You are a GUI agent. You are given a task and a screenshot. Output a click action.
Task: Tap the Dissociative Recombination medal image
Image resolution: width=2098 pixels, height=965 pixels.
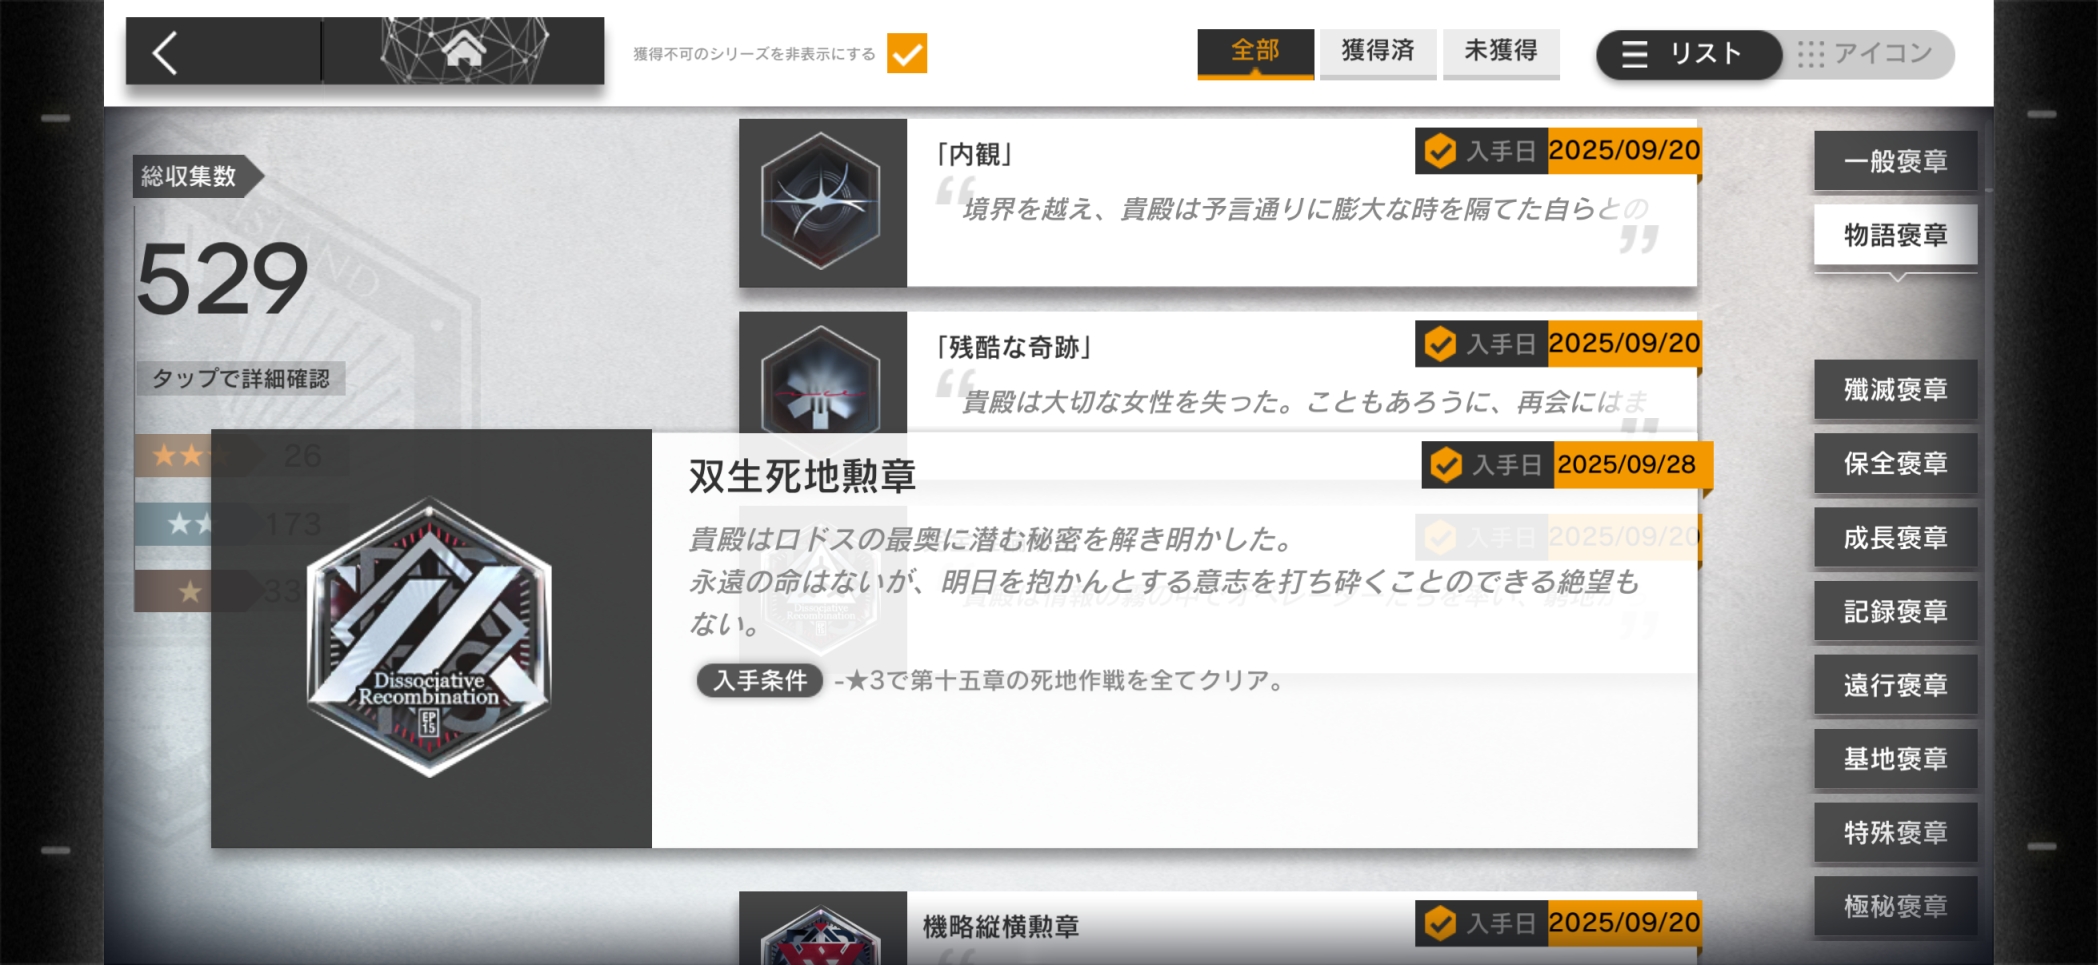430,637
